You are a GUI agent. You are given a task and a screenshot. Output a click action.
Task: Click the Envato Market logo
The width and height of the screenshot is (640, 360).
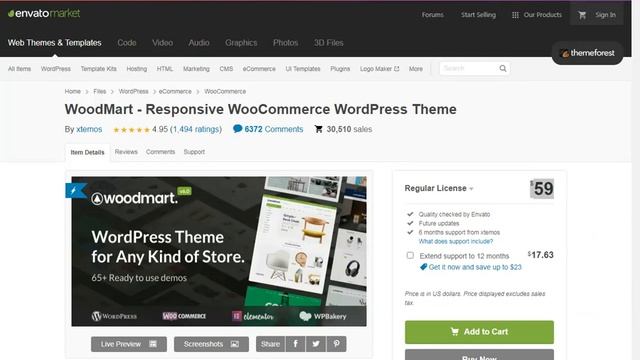(x=44, y=13)
